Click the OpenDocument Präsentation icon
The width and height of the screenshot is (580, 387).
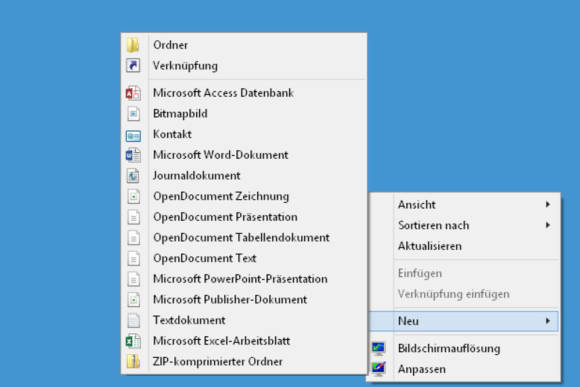click(x=134, y=217)
